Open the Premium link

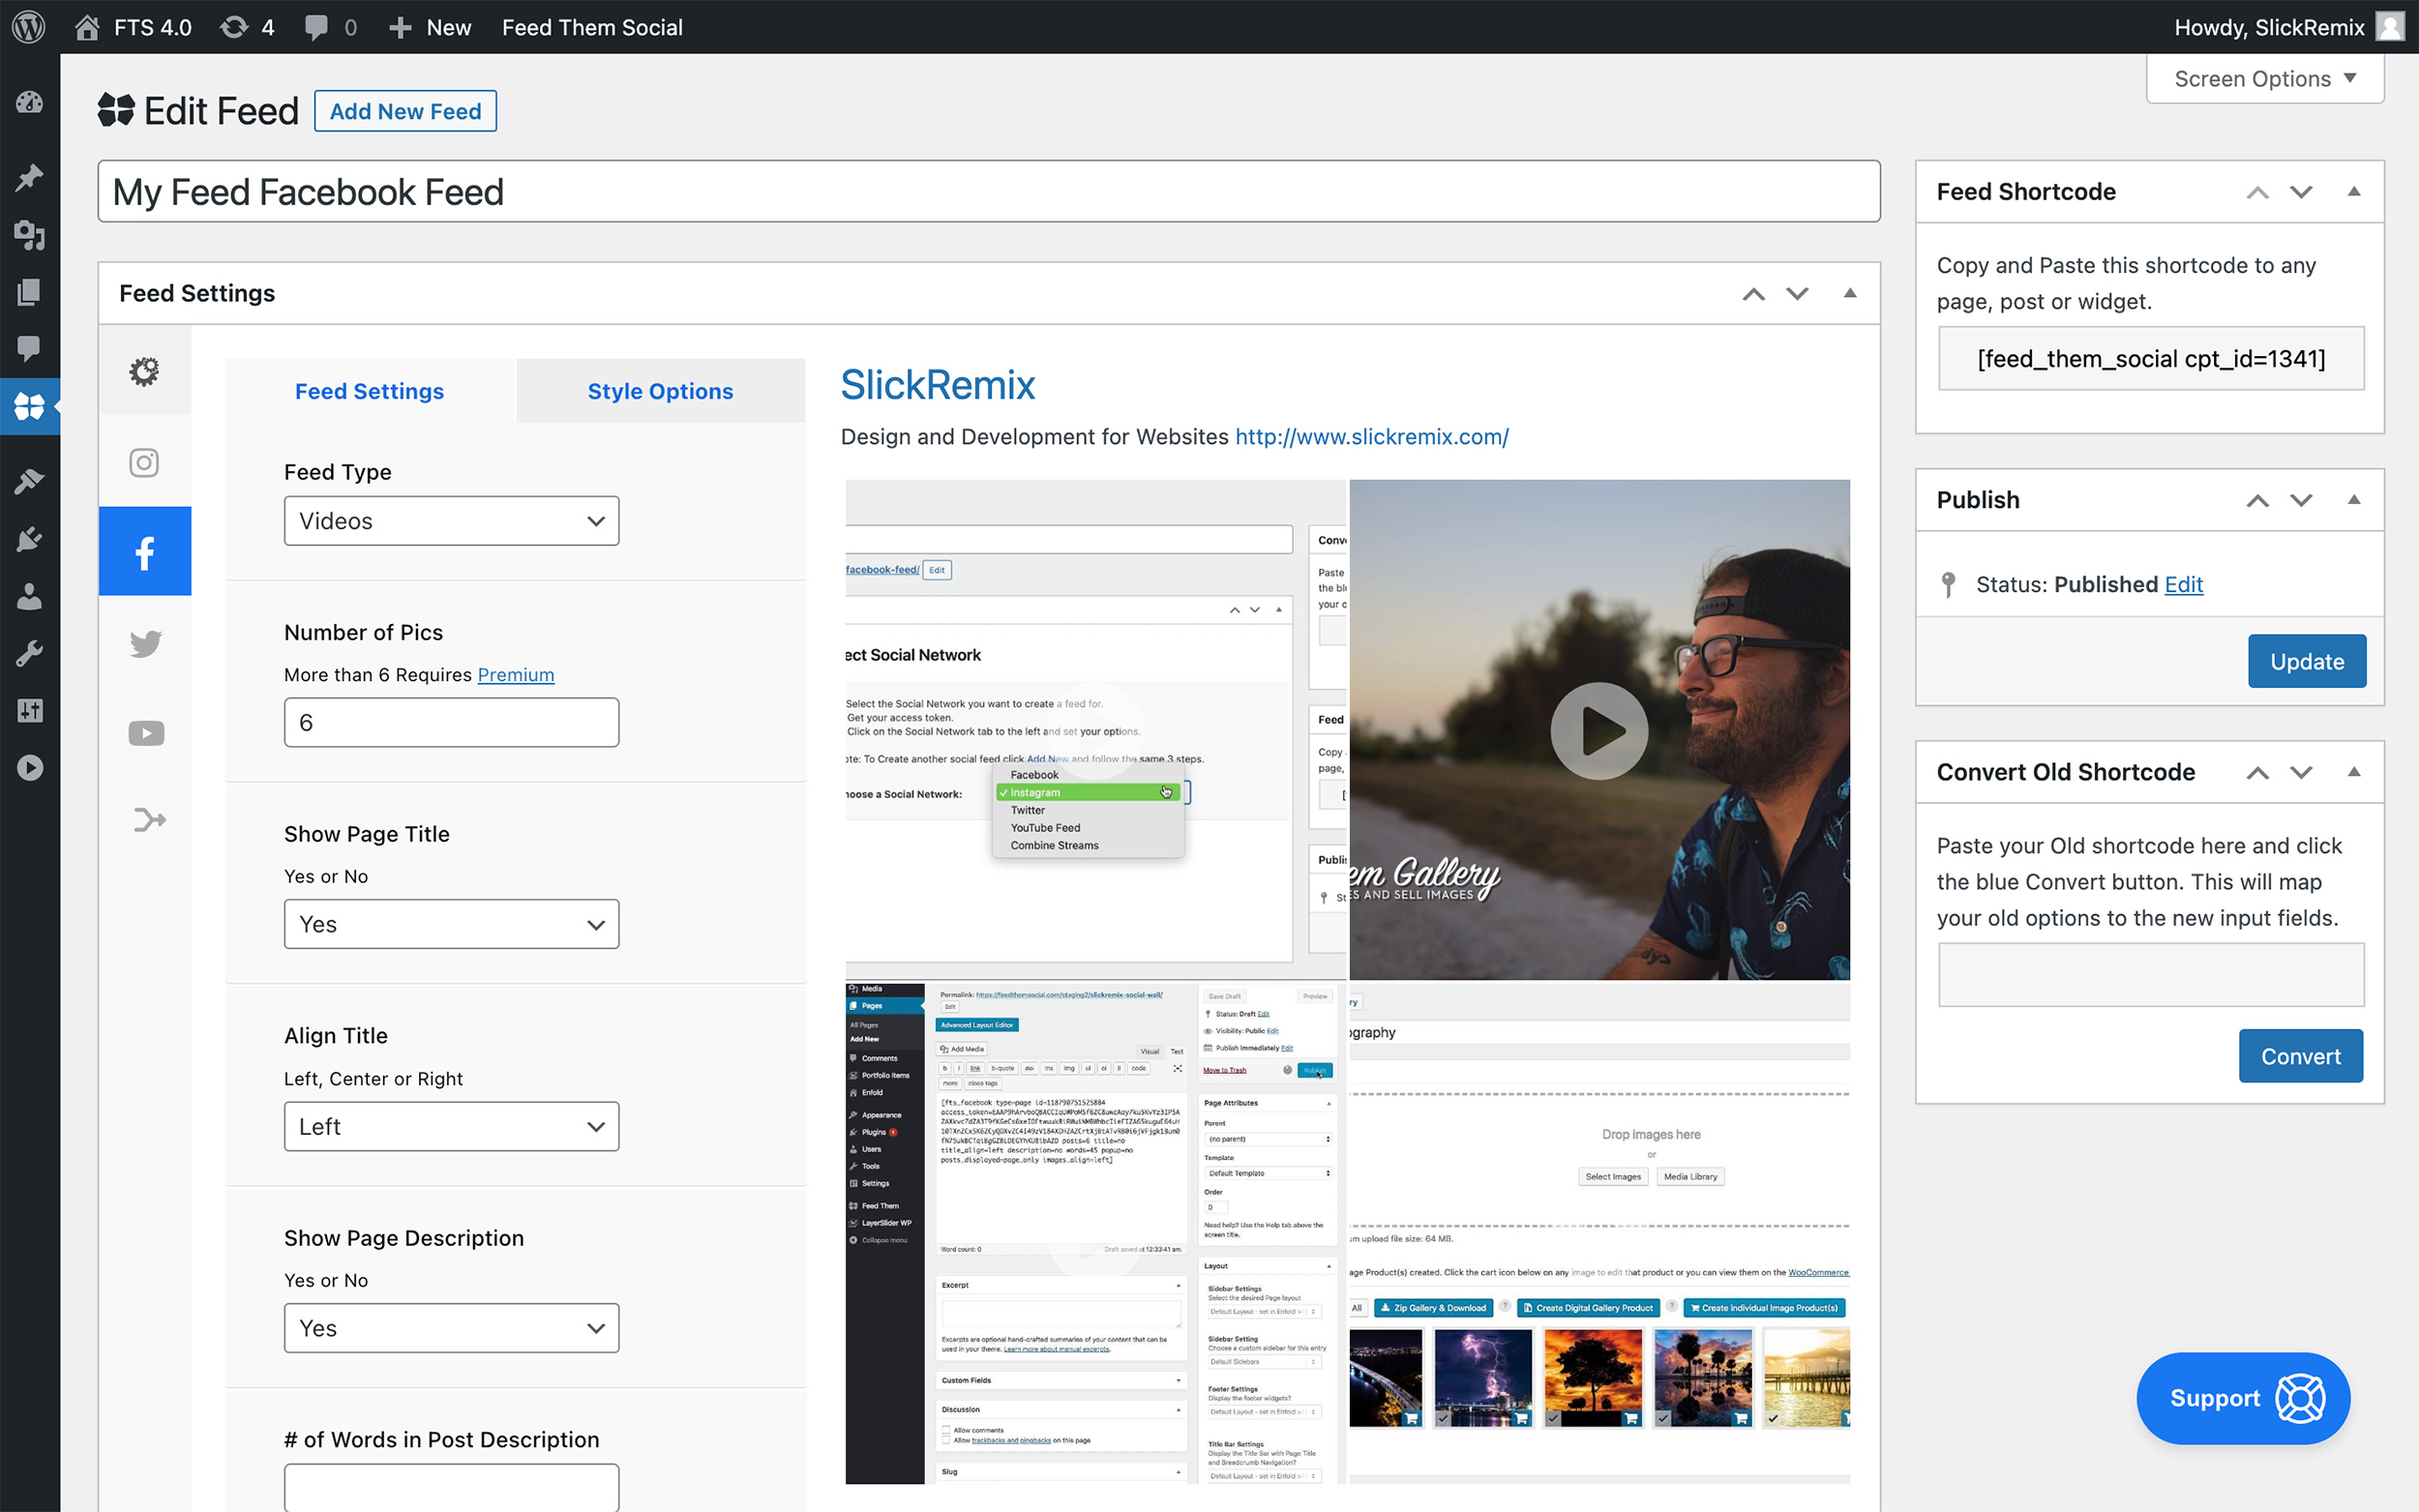[516, 675]
